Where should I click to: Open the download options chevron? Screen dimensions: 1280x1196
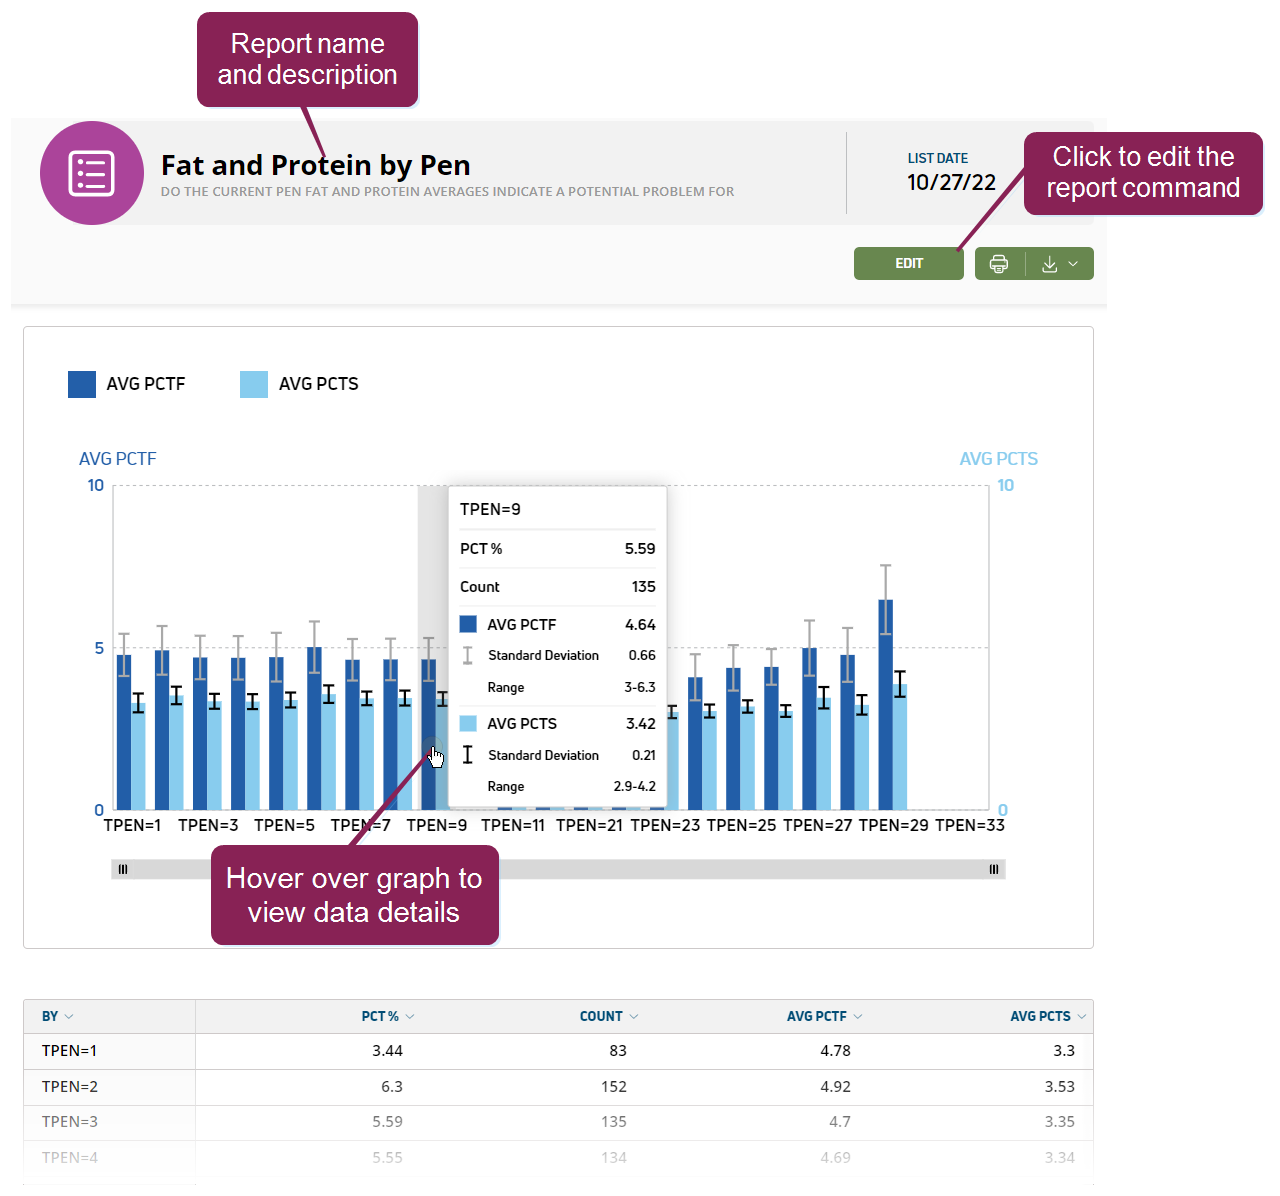click(1073, 264)
